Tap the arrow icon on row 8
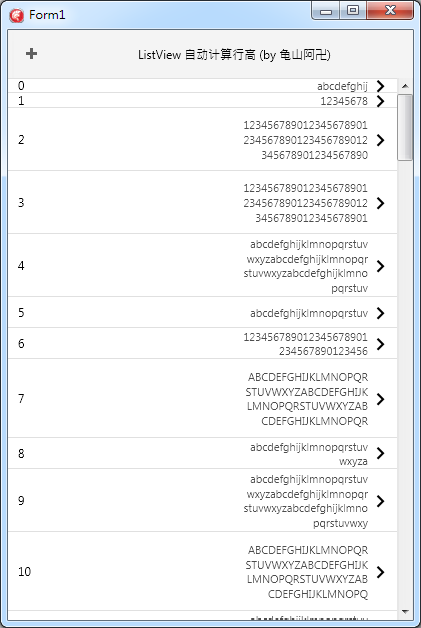The image size is (421, 628). 381,453
